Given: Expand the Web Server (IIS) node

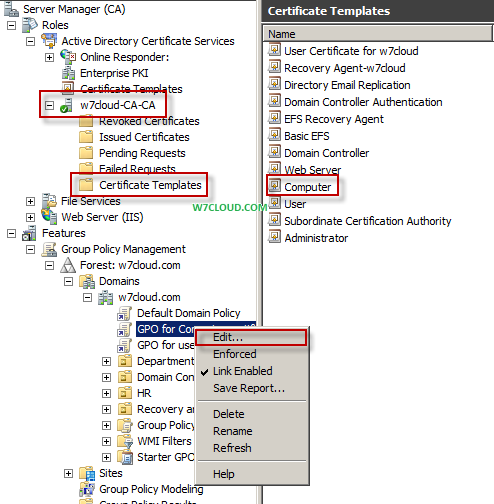Looking at the screenshot, I should click(x=30, y=217).
